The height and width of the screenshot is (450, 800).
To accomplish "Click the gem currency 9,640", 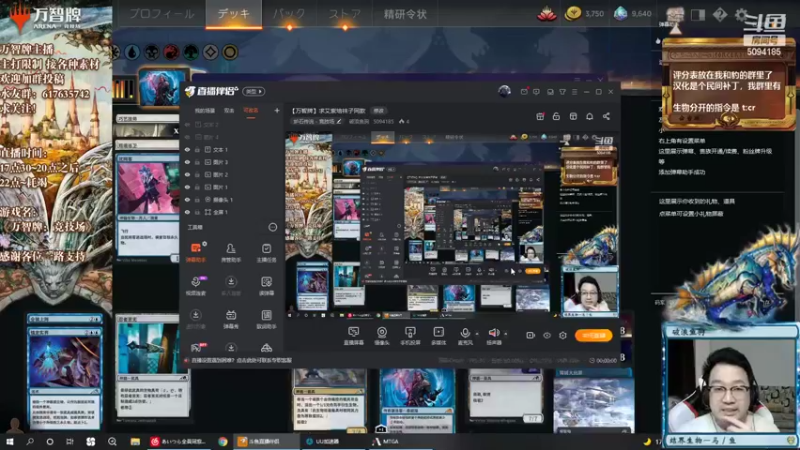I will [632, 14].
